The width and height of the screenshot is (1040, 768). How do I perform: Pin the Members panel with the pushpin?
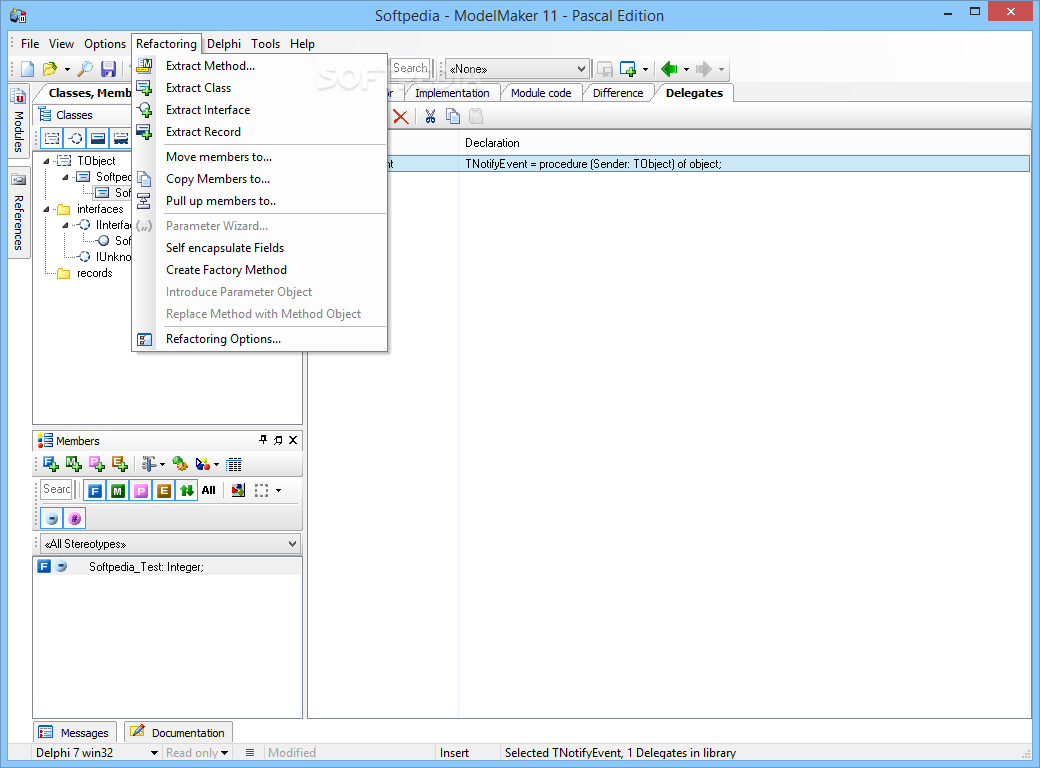(263, 440)
